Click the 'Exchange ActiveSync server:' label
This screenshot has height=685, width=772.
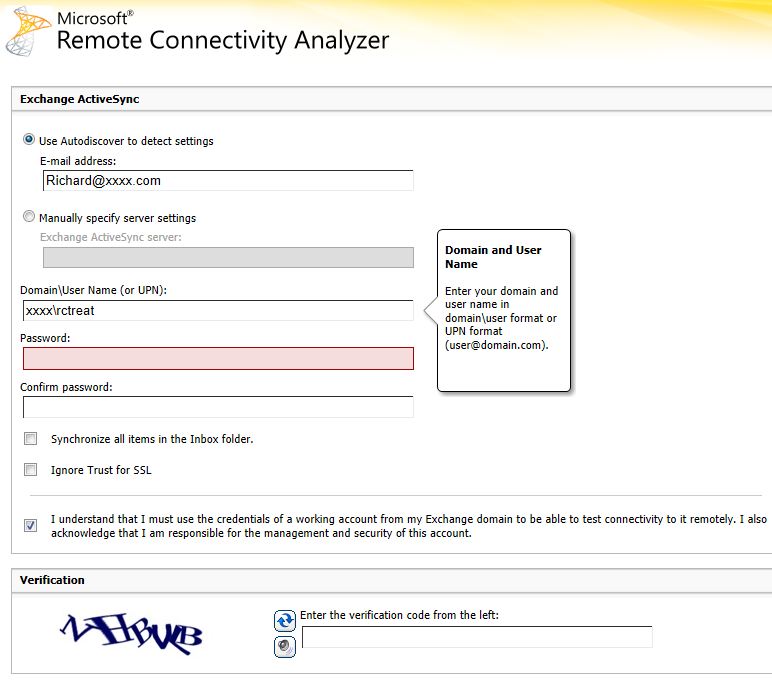pos(111,237)
